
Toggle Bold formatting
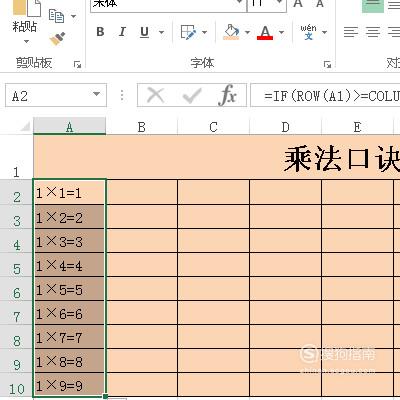coord(100,32)
